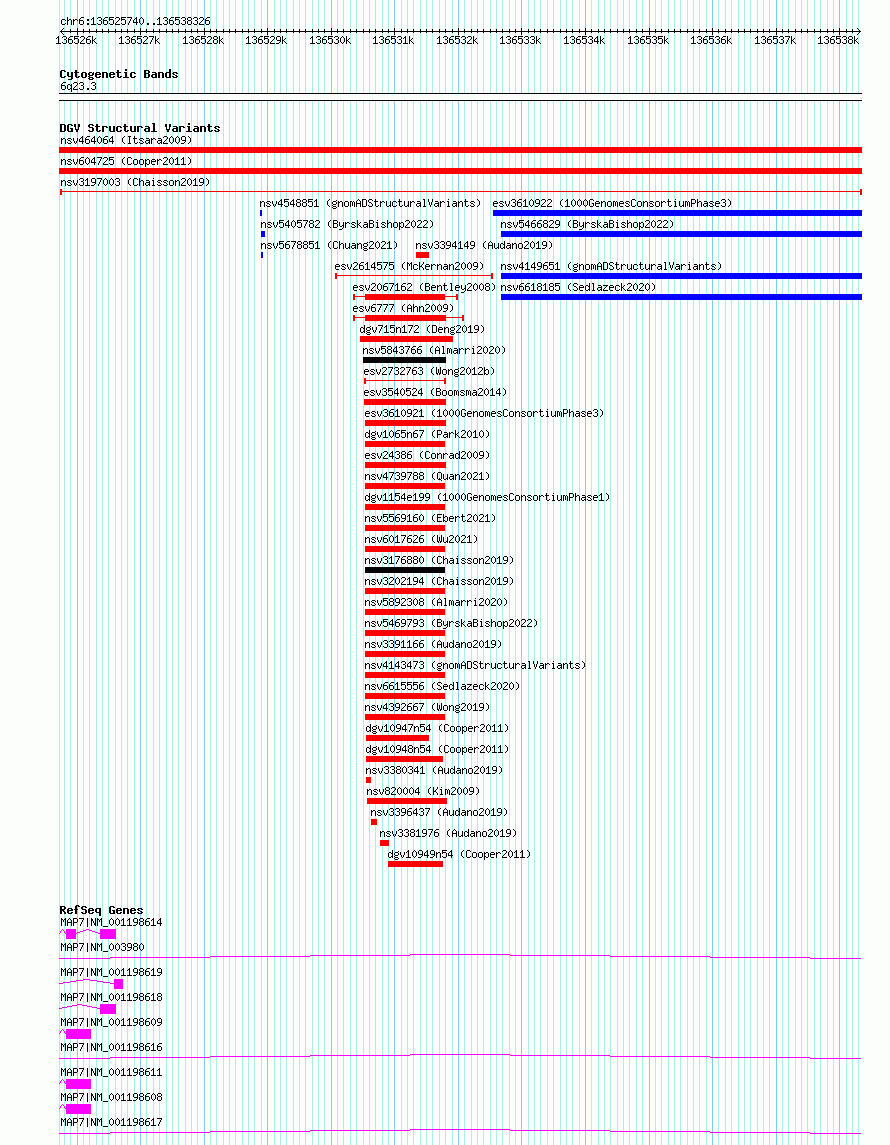
Task: Open variant nsv5469793 (ByrskaBishop2022)
Action: pyautogui.click(x=452, y=624)
